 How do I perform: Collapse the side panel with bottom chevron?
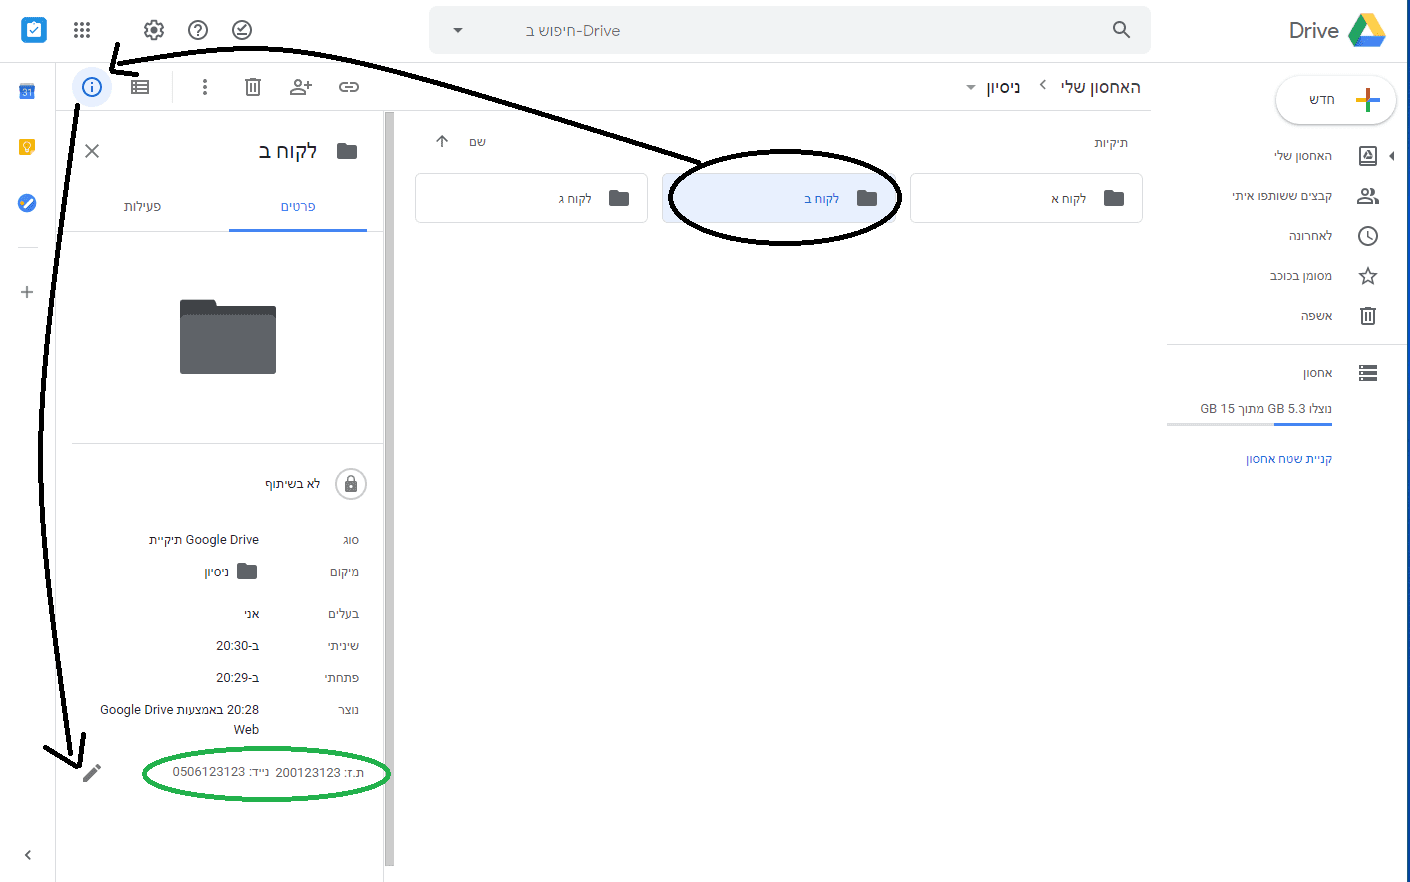pos(28,855)
